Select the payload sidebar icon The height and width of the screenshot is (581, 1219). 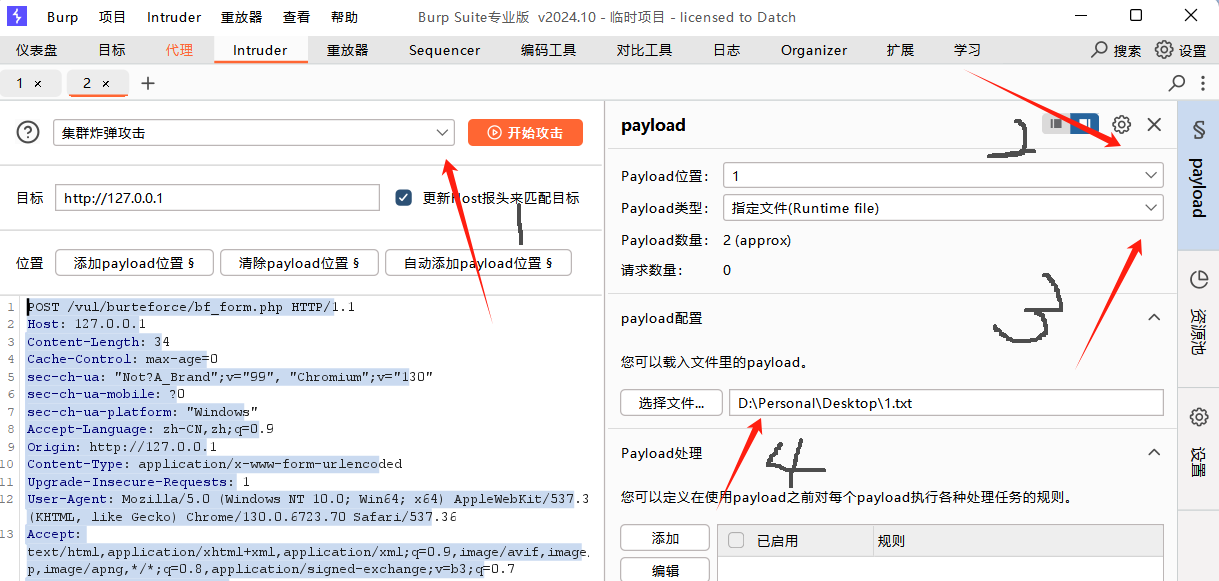click(1198, 130)
